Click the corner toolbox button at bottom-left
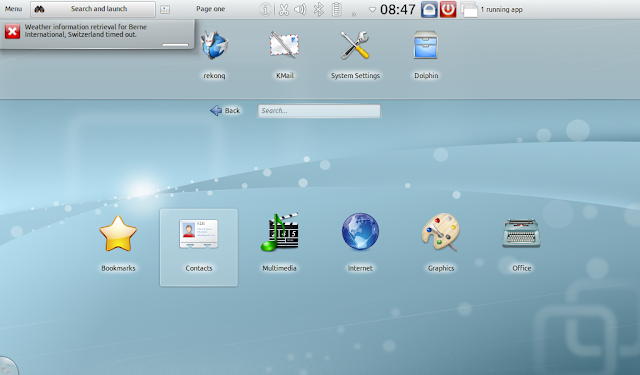 [x=7, y=367]
